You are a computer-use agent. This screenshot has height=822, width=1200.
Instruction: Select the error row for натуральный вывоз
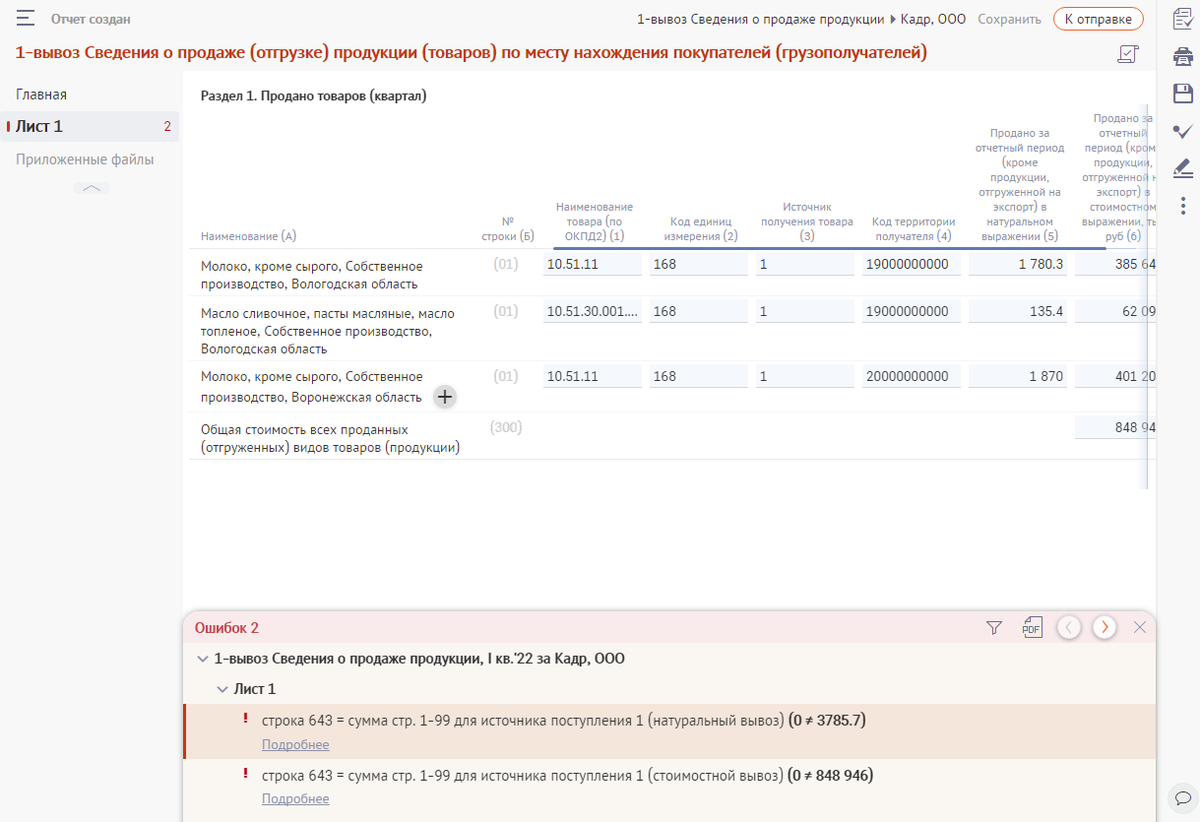pyautogui.click(x=669, y=731)
